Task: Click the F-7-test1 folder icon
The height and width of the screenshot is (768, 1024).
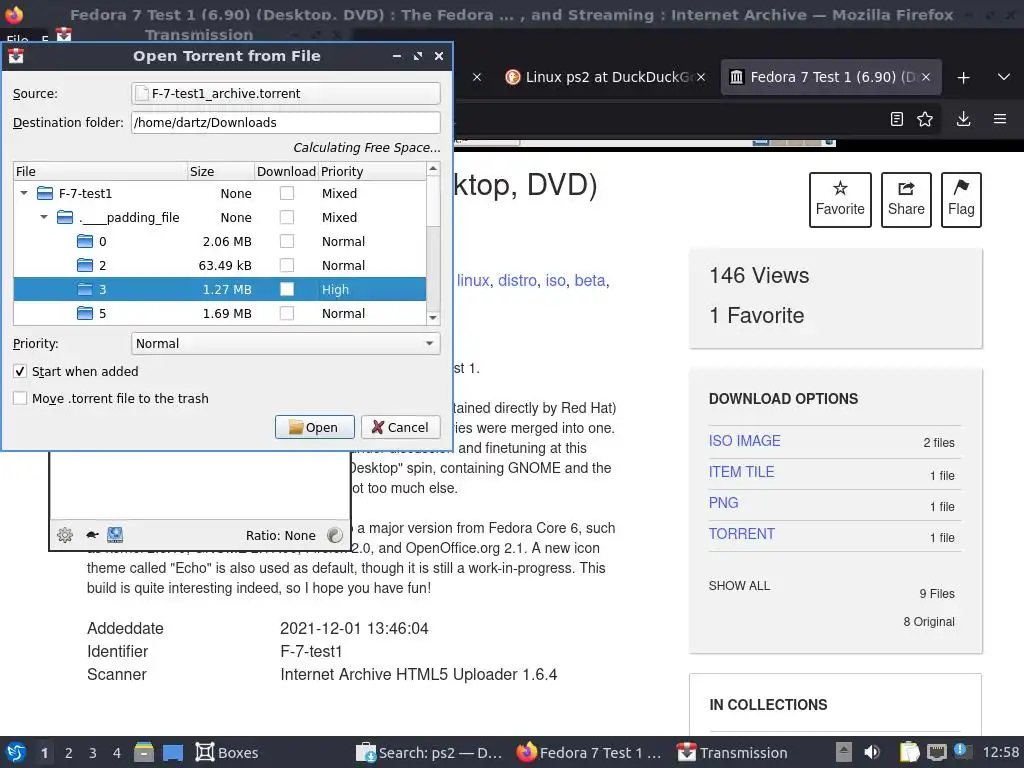Action: coord(45,193)
